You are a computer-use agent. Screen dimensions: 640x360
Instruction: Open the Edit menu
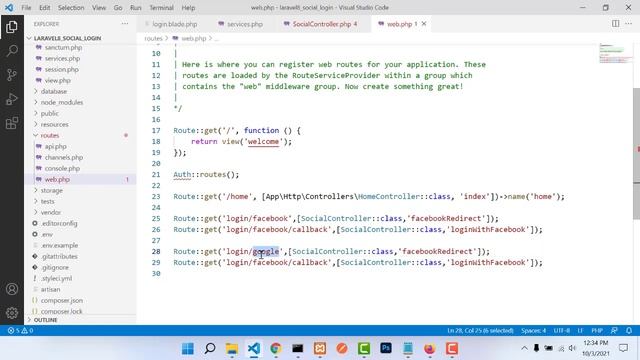(44, 7)
